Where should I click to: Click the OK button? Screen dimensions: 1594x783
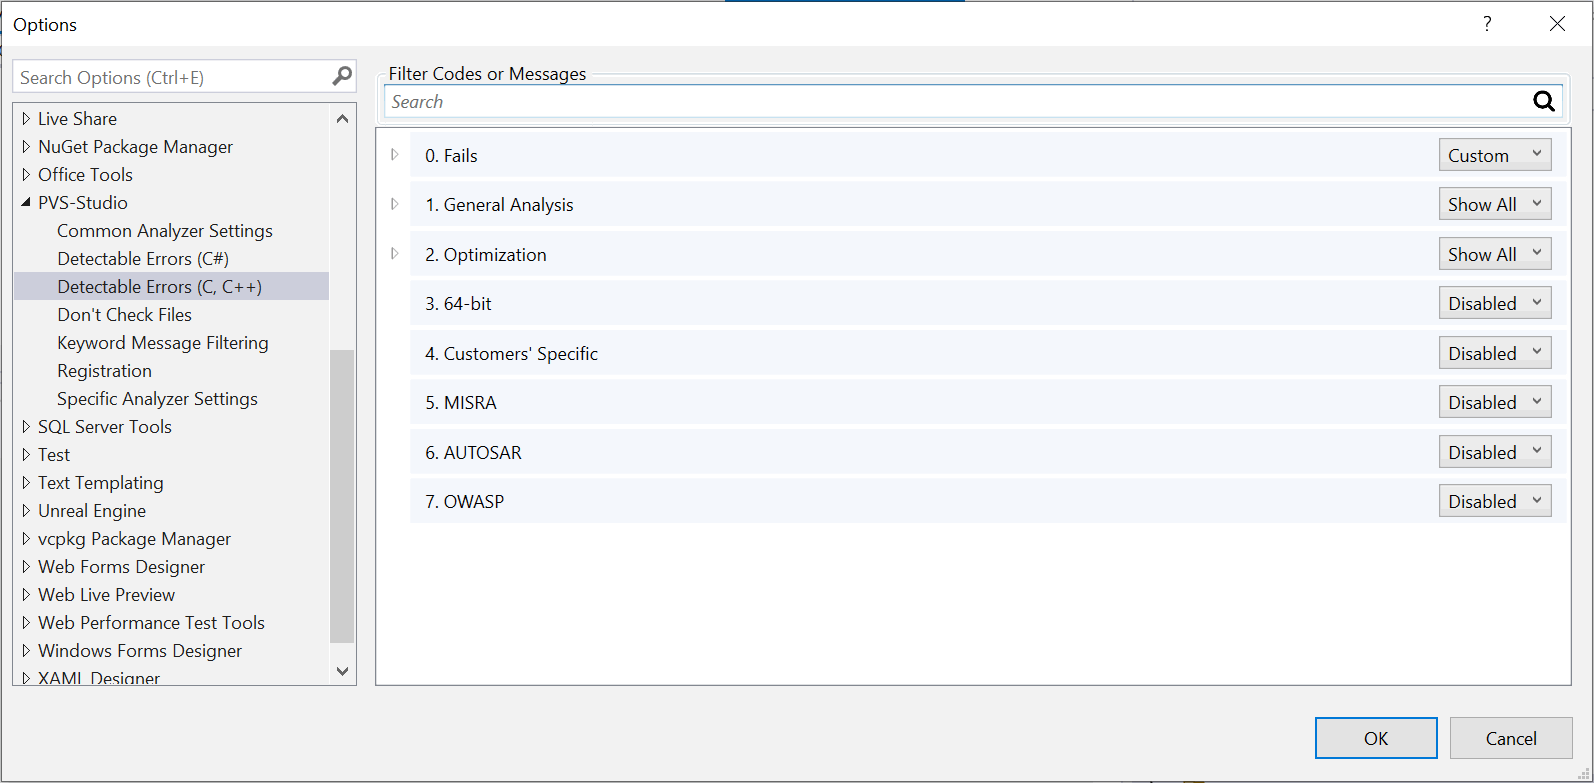coord(1376,738)
